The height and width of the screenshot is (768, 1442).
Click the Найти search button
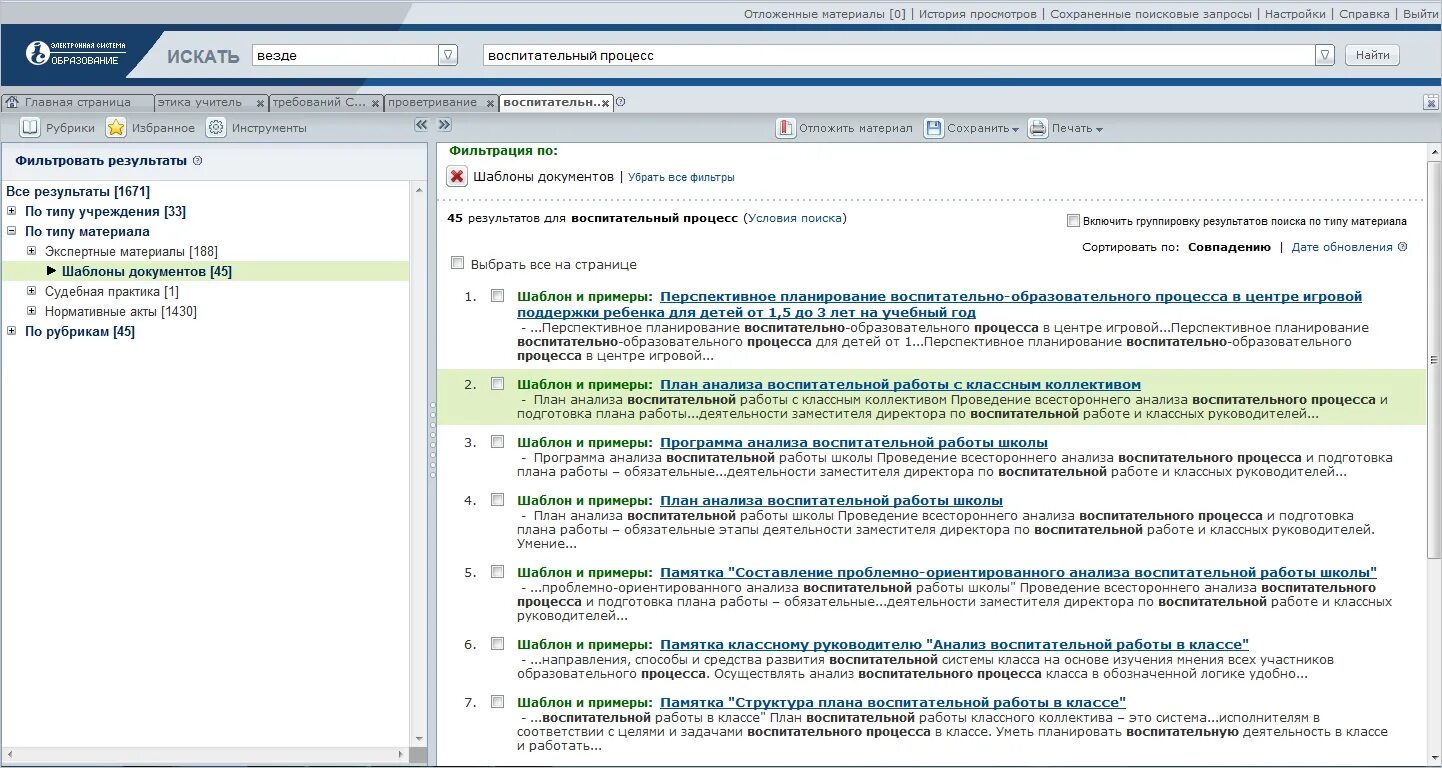coord(1372,55)
